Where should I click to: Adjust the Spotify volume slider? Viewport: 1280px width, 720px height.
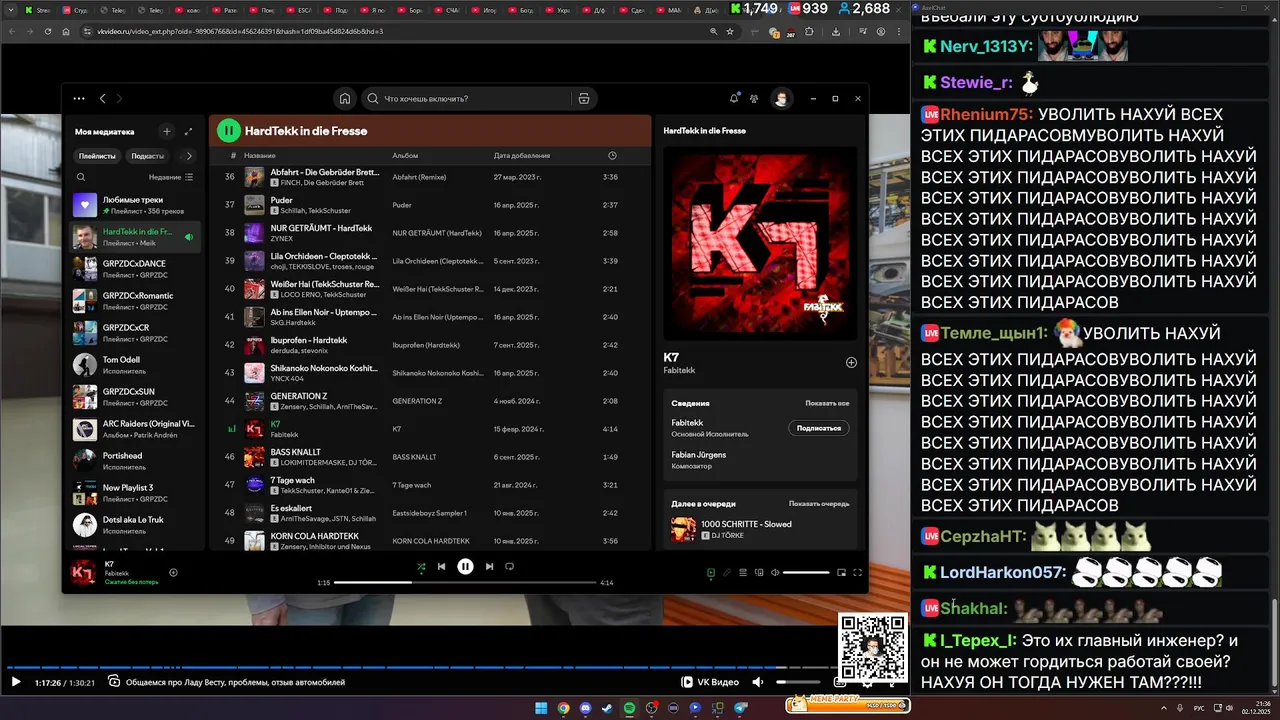[806, 573]
